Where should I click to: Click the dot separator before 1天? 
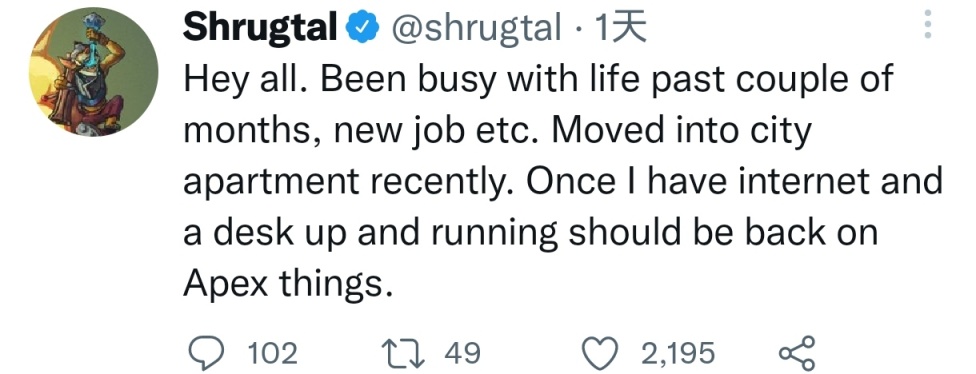coord(578,29)
